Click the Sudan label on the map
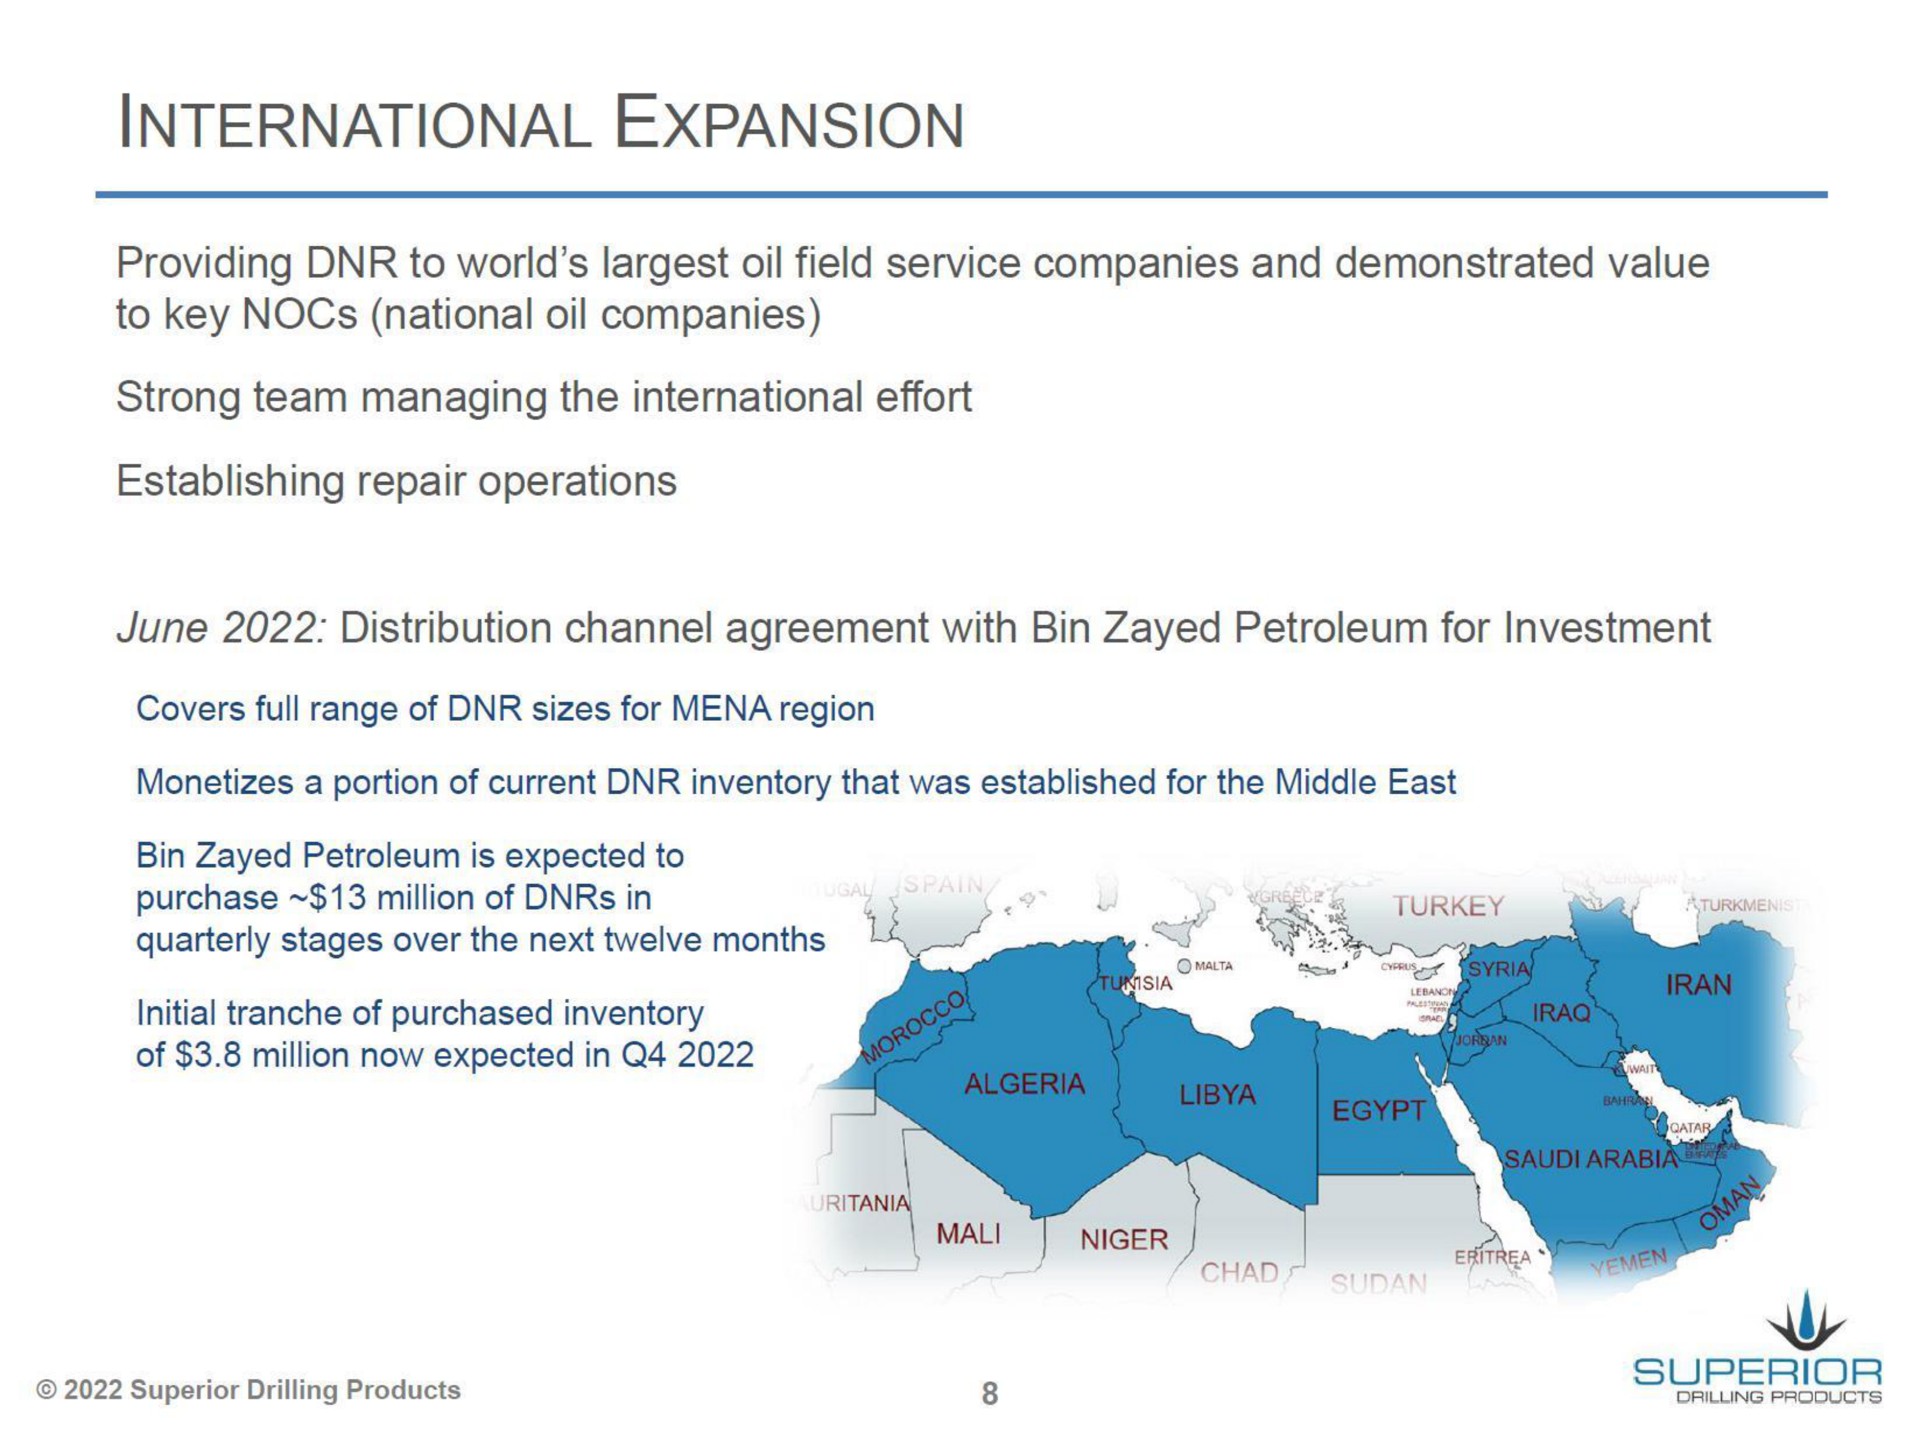Screen dimensions: 1920x1441 click(x=1378, y=1284)
